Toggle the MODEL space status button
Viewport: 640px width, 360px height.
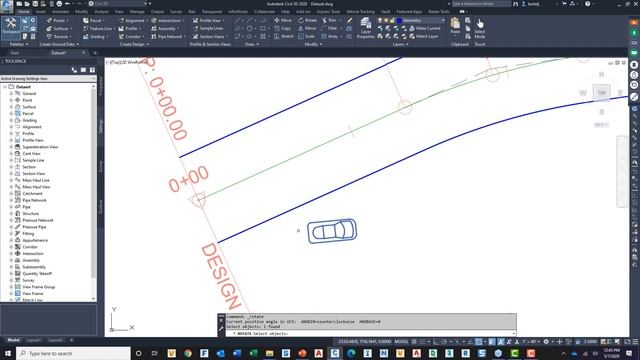coord(402,342)
